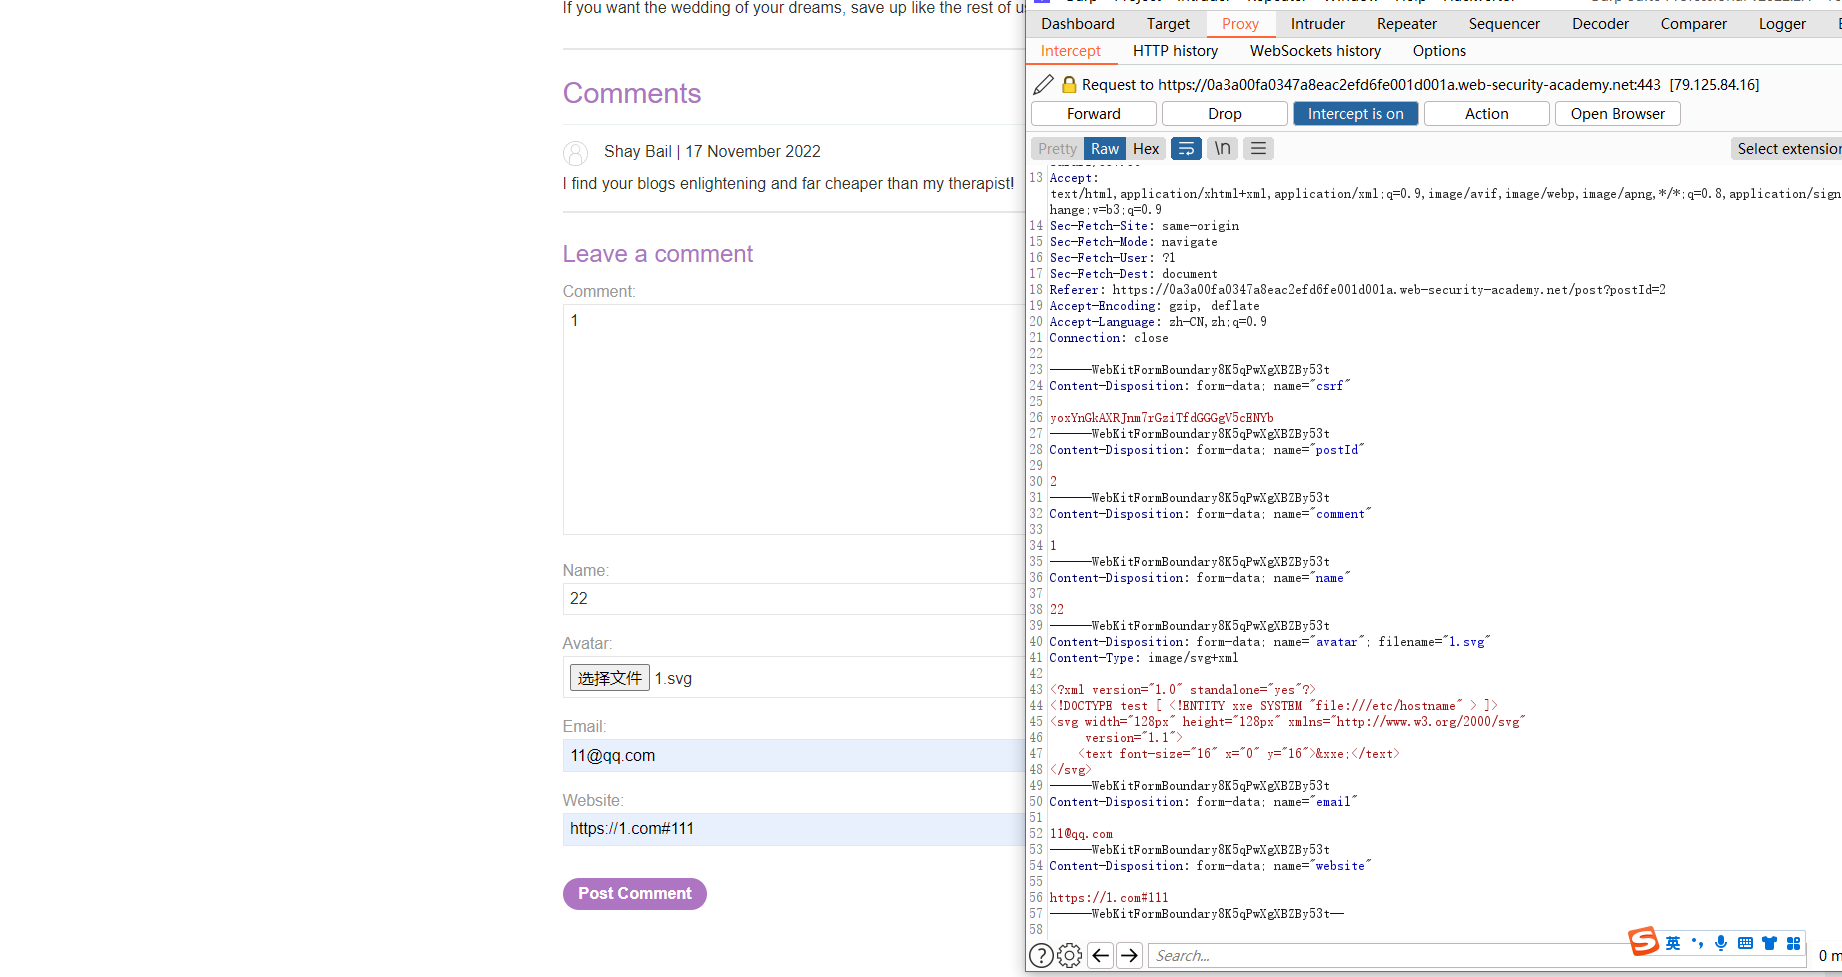Click the Sogou input method logo
The image size is (1842, 977).
1643,942
